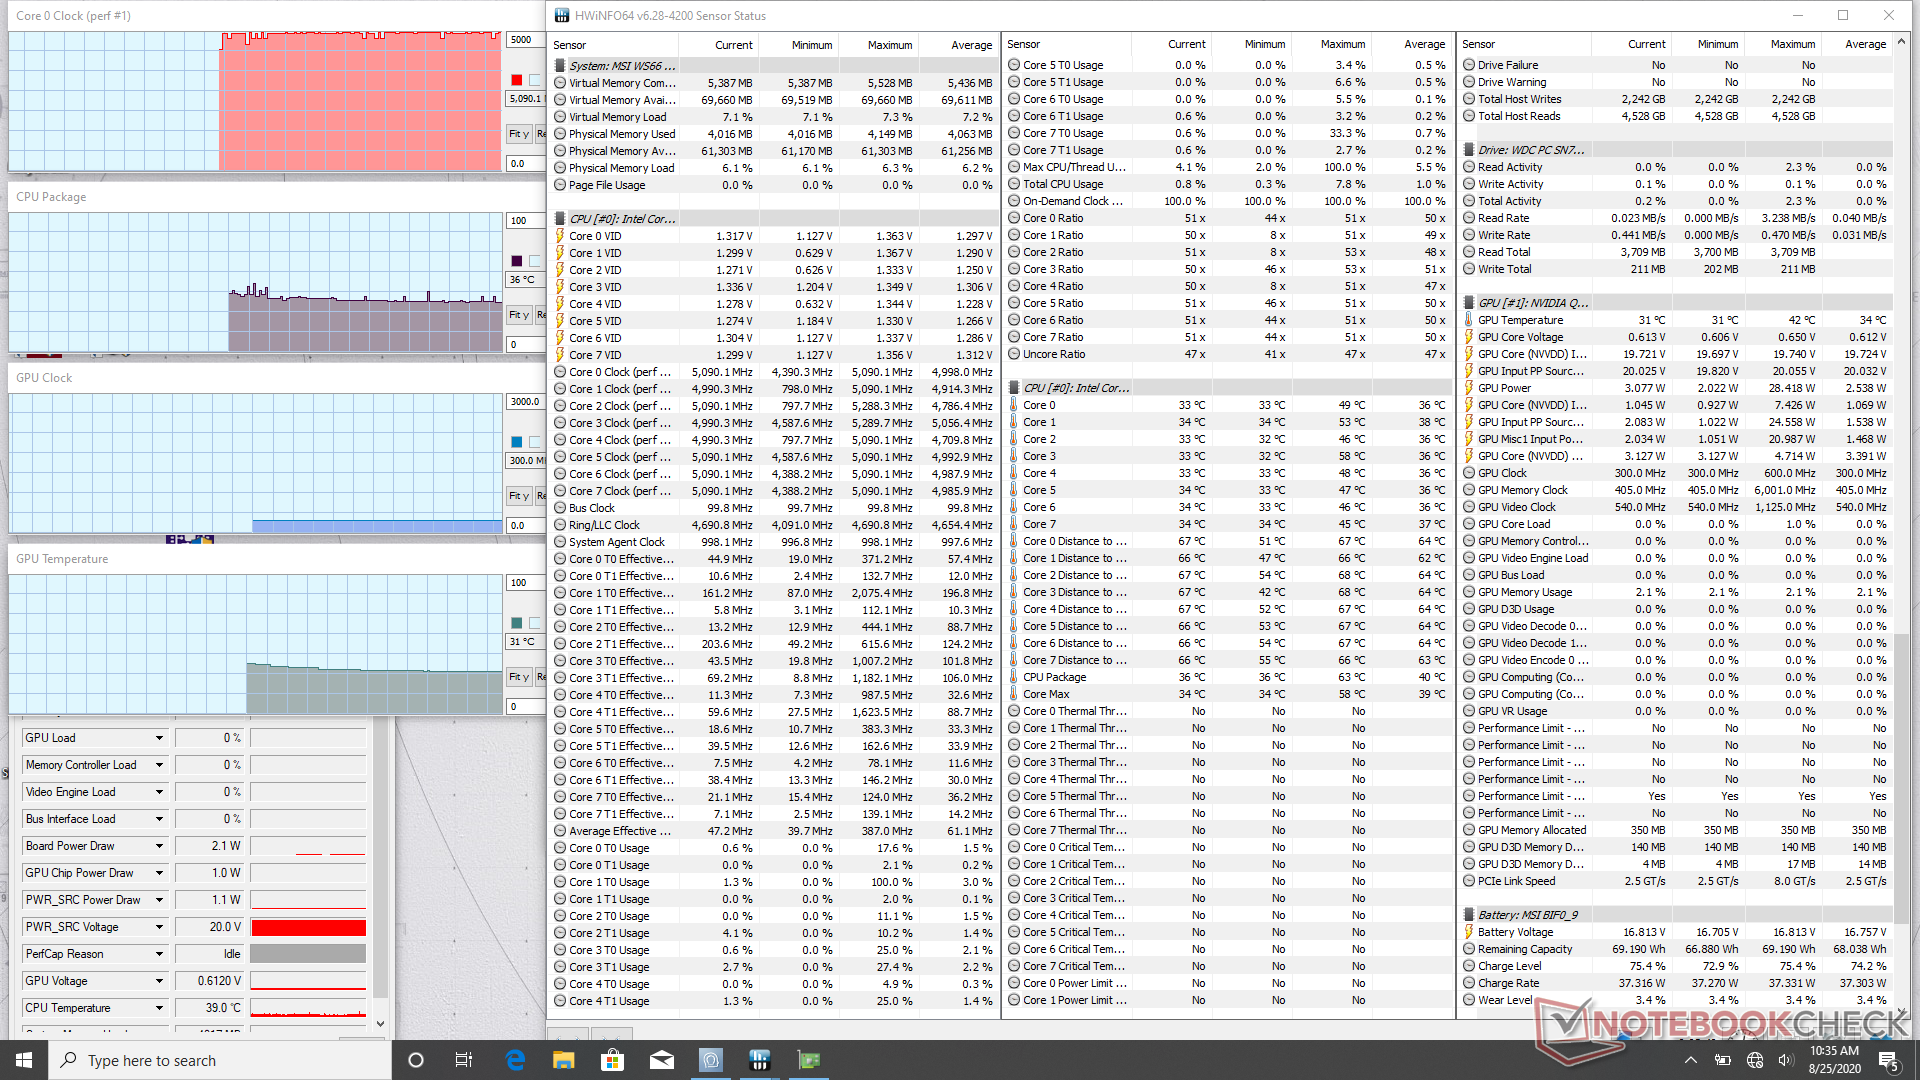Open the Microsoft Store taskbar icon

(612, 1060)
